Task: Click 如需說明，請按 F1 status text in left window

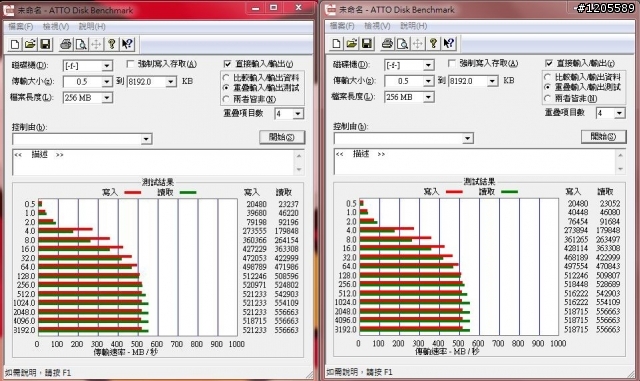Action: pyautogui.click(x=38, y=372)
